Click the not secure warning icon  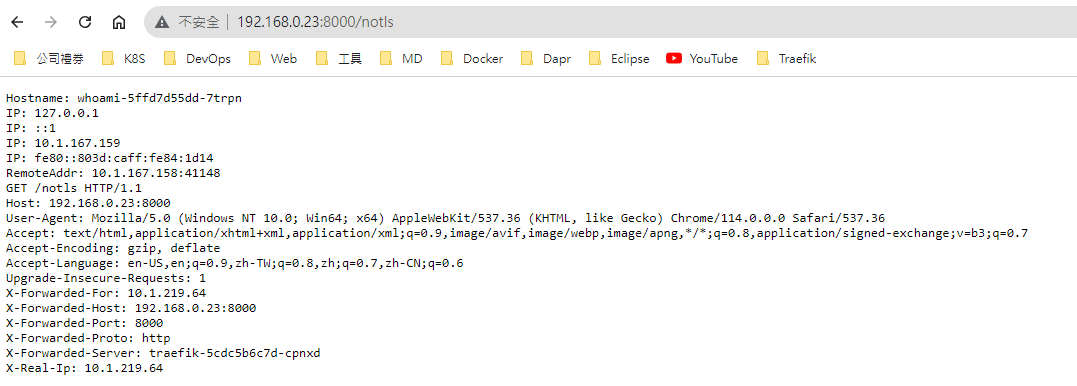click(162, 22)
